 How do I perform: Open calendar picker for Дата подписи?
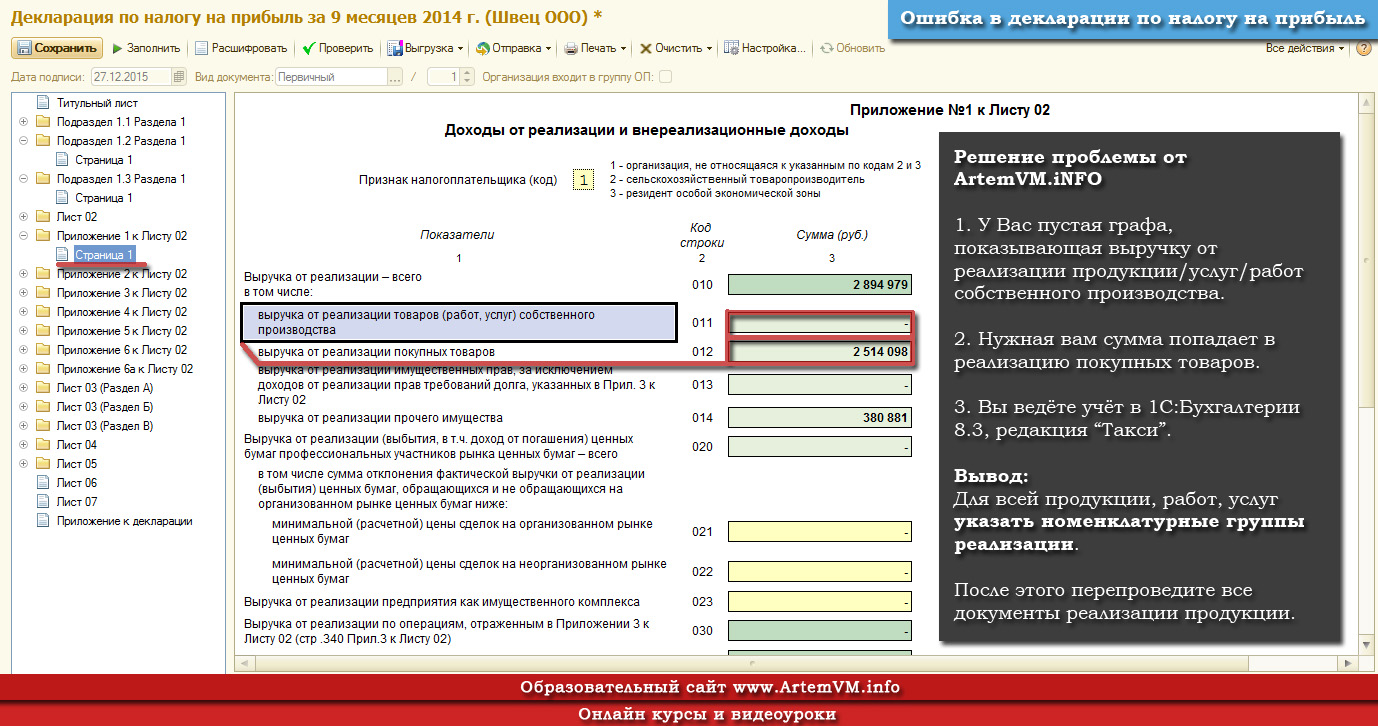(179, 77)
